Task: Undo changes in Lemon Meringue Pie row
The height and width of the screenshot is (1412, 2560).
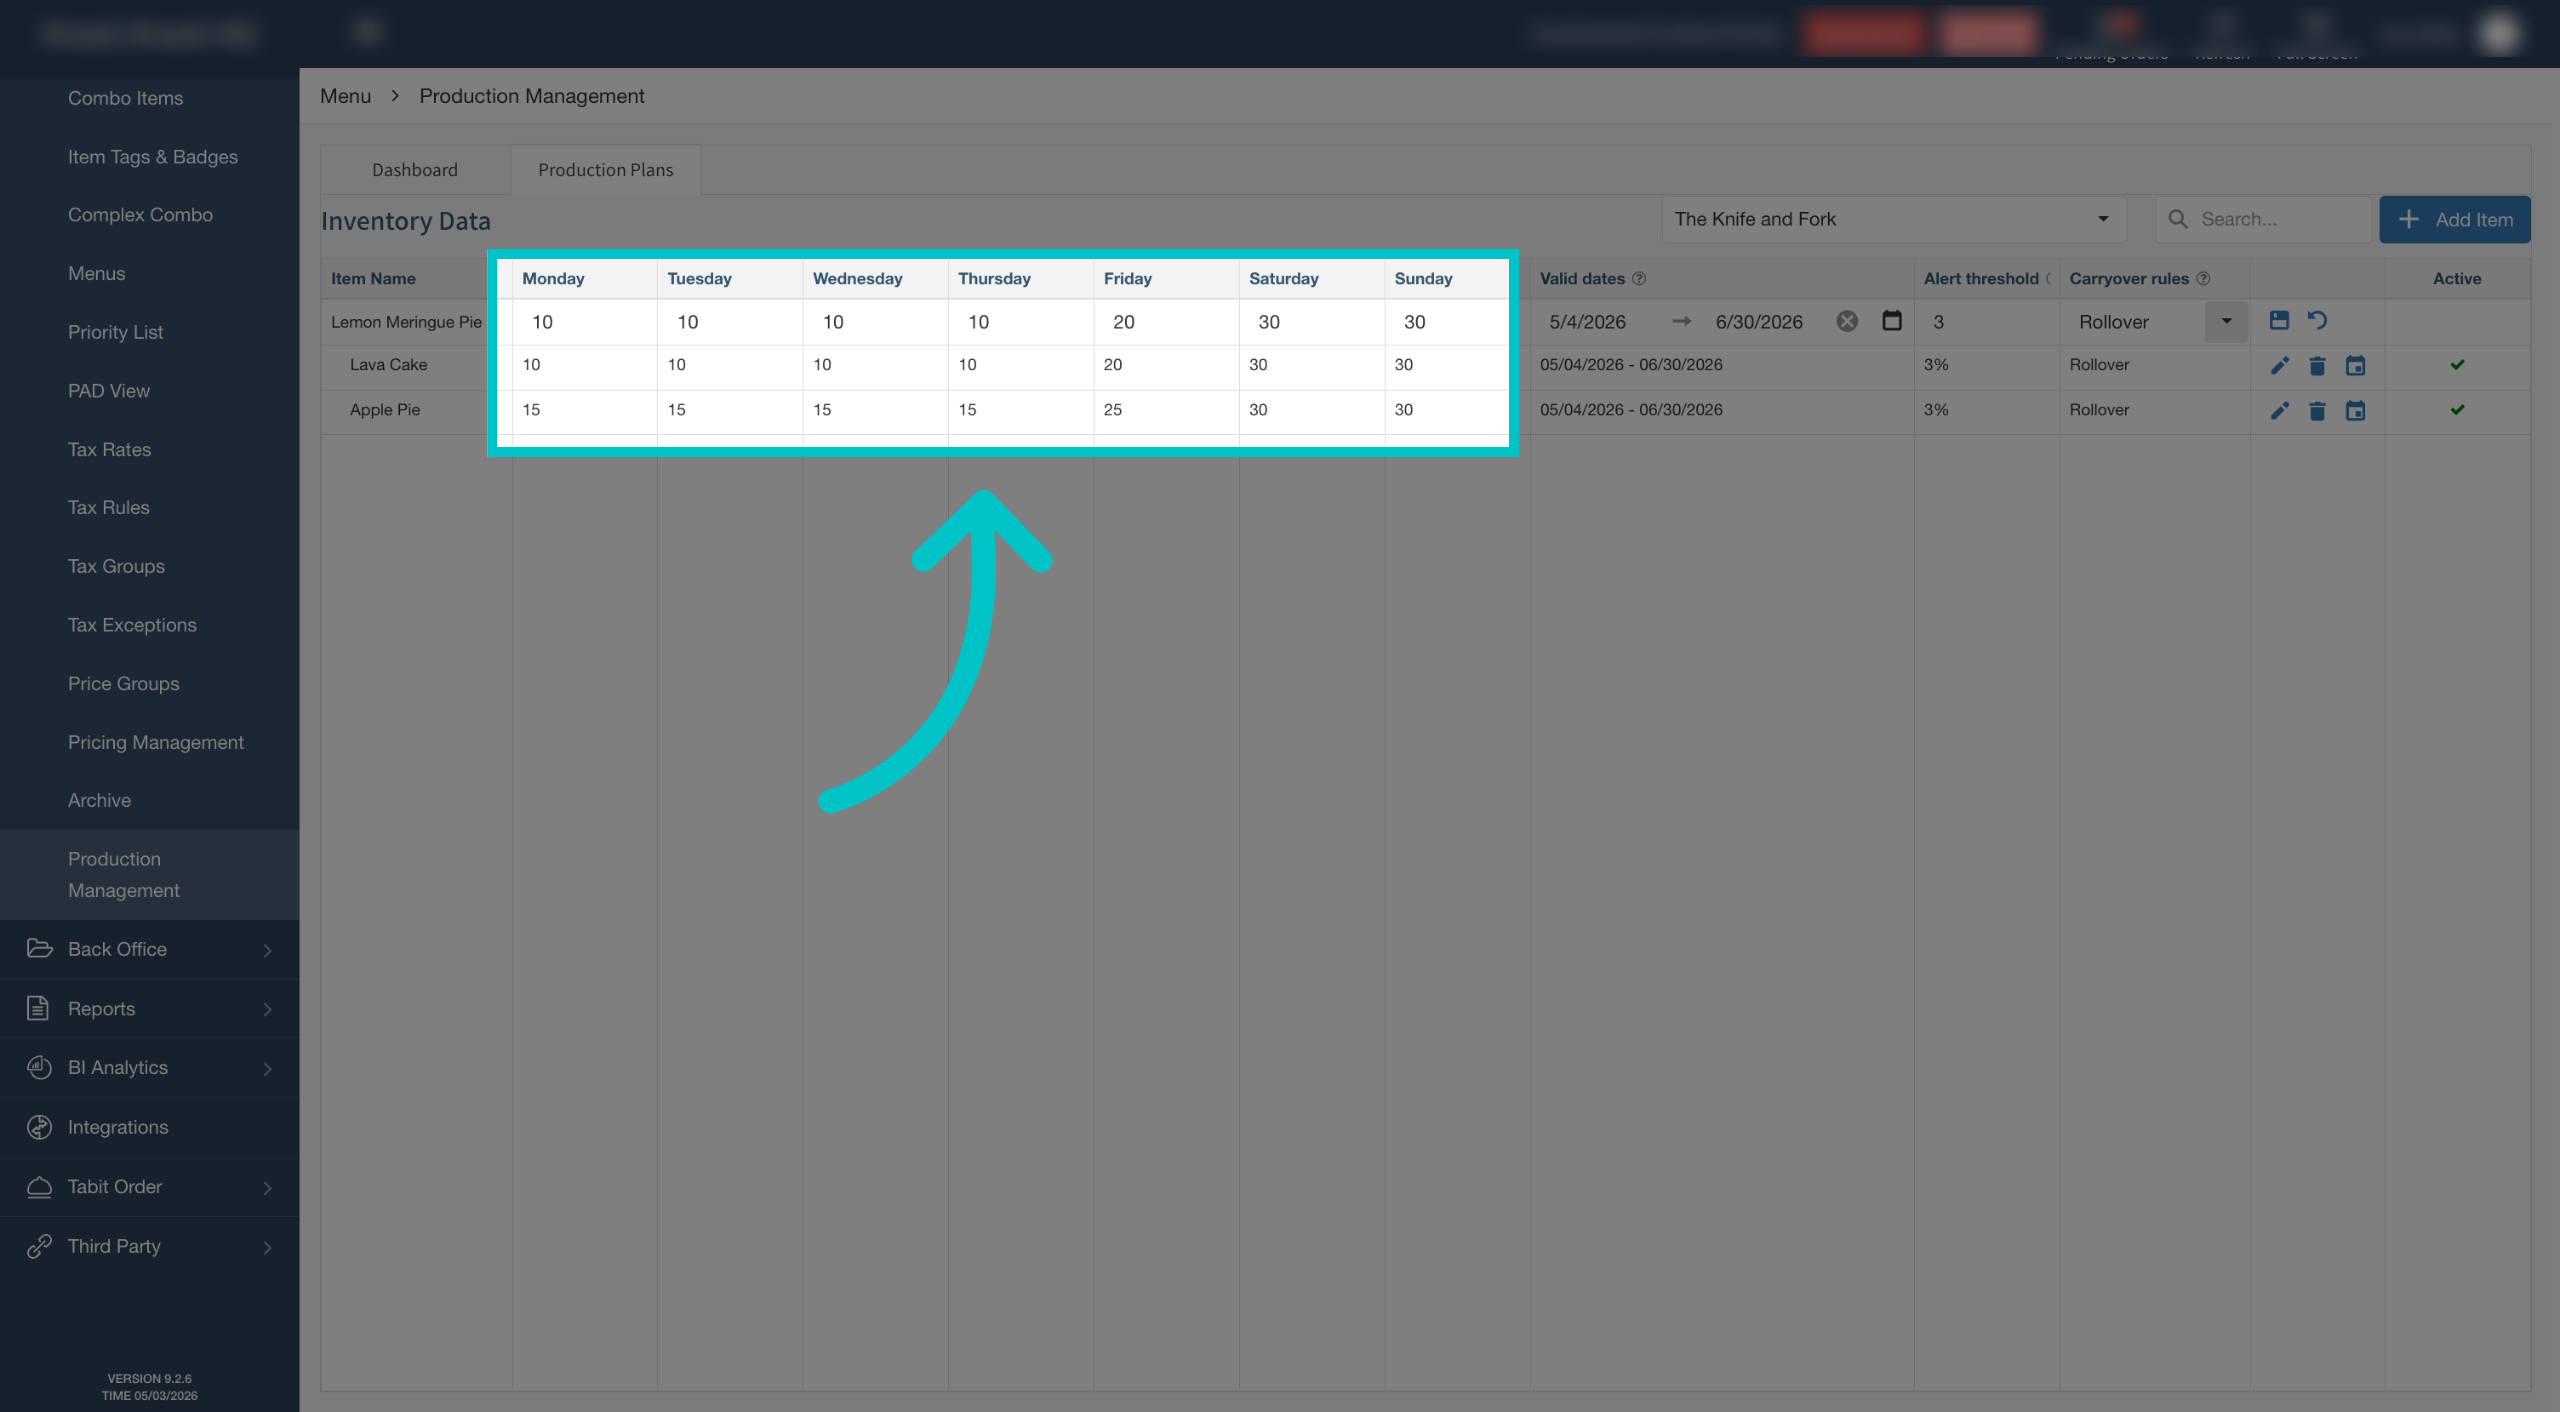Action: click(2317, 321)
